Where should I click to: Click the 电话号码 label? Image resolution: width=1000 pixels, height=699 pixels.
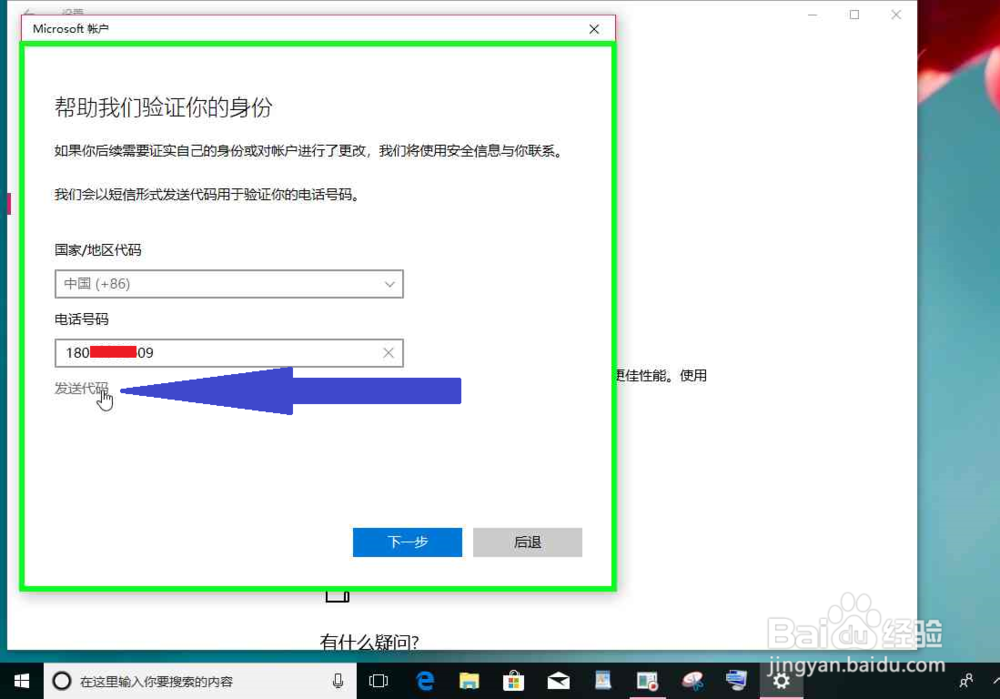(82, 319)
